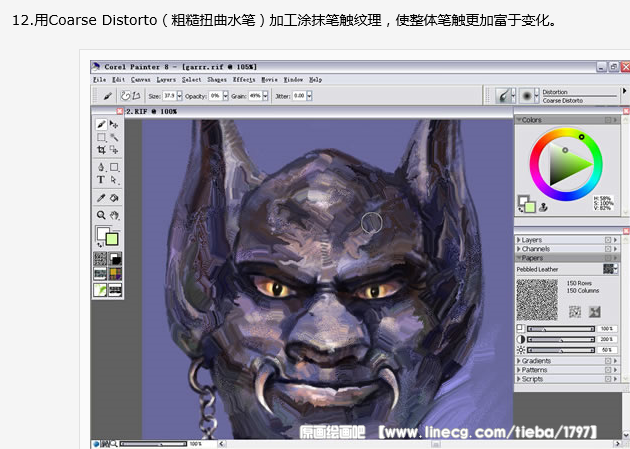Screen dimensions: 630x449
Task: Select the Rectangular Selection tool
Action: click(101, 137)
